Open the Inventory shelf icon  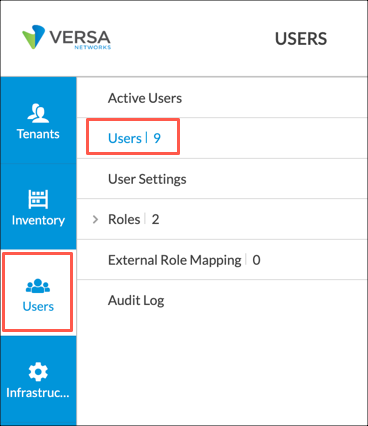click(x=38, y=199)
